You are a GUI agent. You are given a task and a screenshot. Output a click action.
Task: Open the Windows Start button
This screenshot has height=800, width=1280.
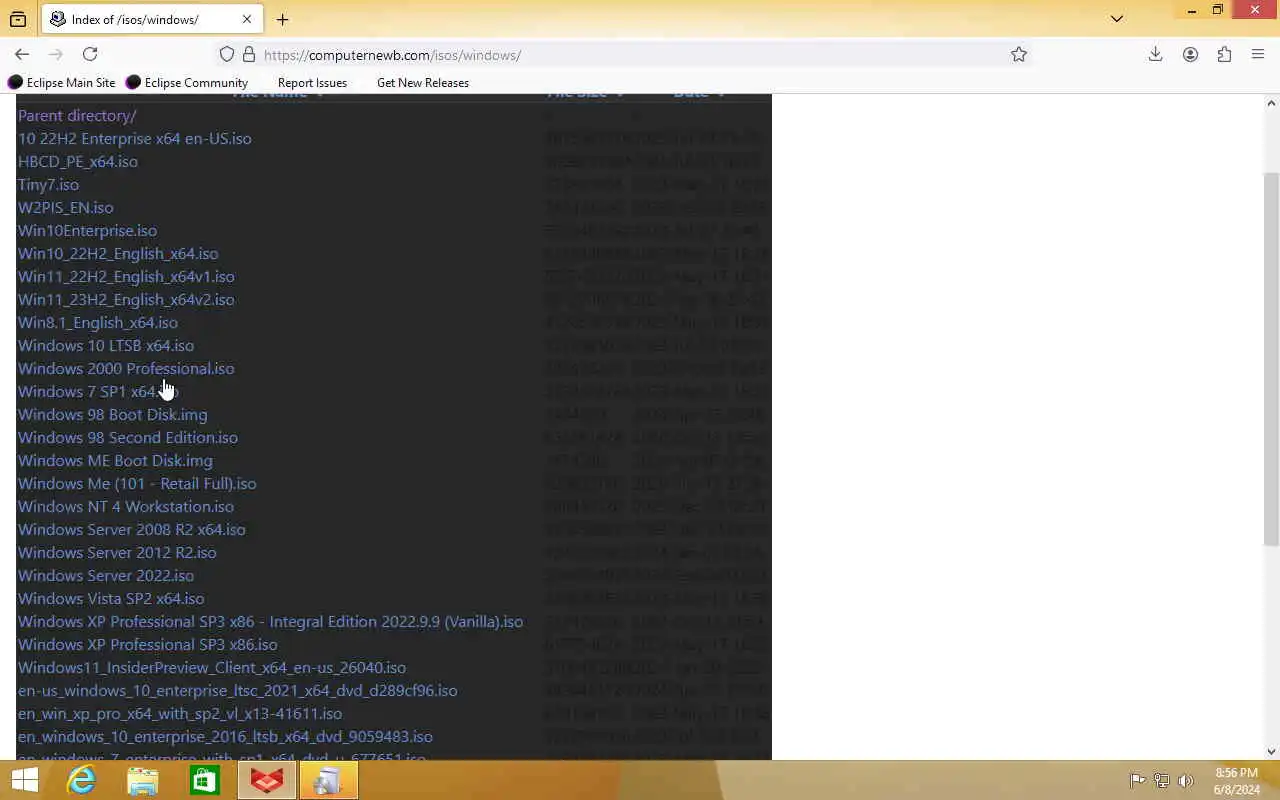click(x=24, y=780)
